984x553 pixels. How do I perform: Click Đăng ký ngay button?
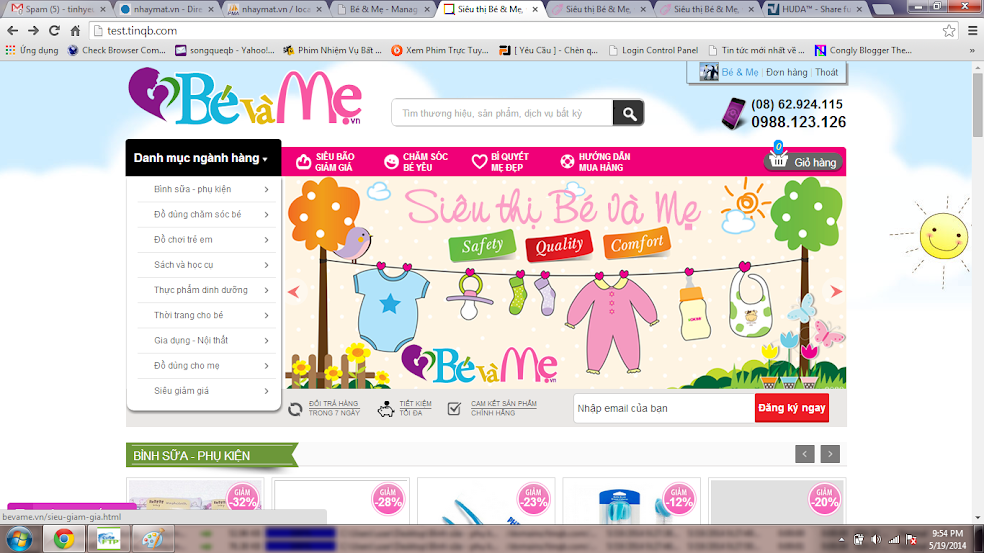[791, 408]
